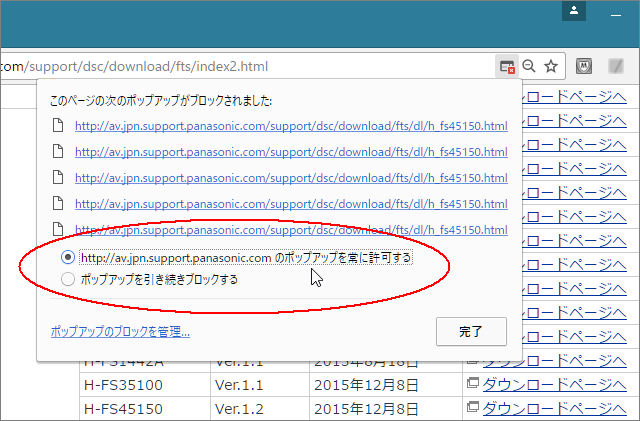Bookmark this page with the star icon

pyautogui.click(x=551, y=66)
